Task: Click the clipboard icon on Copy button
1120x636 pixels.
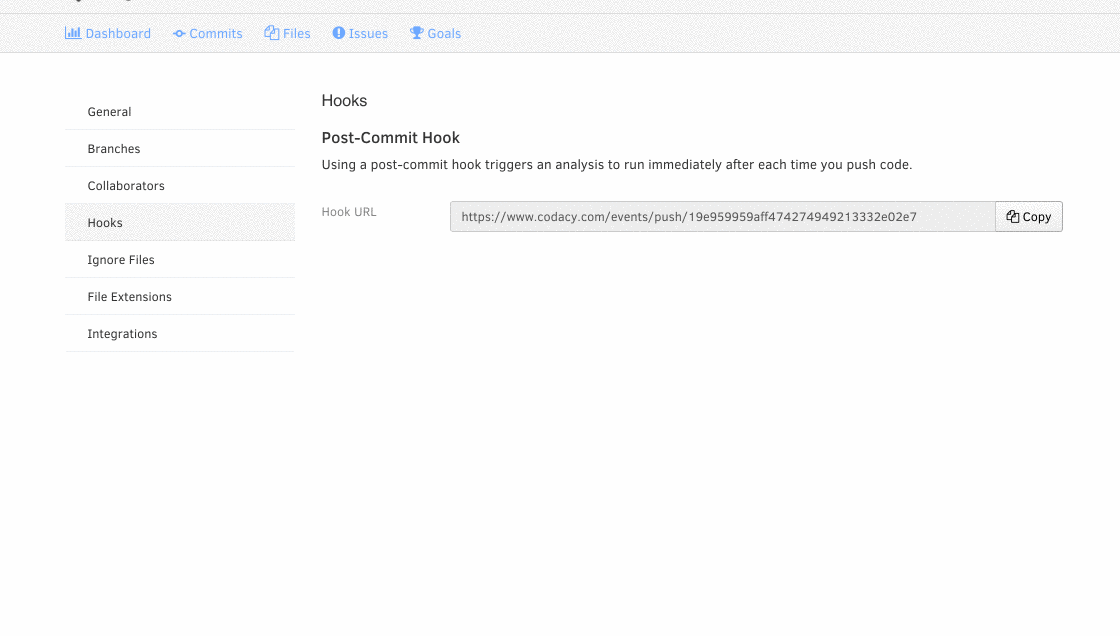Action: pyautogui.click(x=1013, y=217)
